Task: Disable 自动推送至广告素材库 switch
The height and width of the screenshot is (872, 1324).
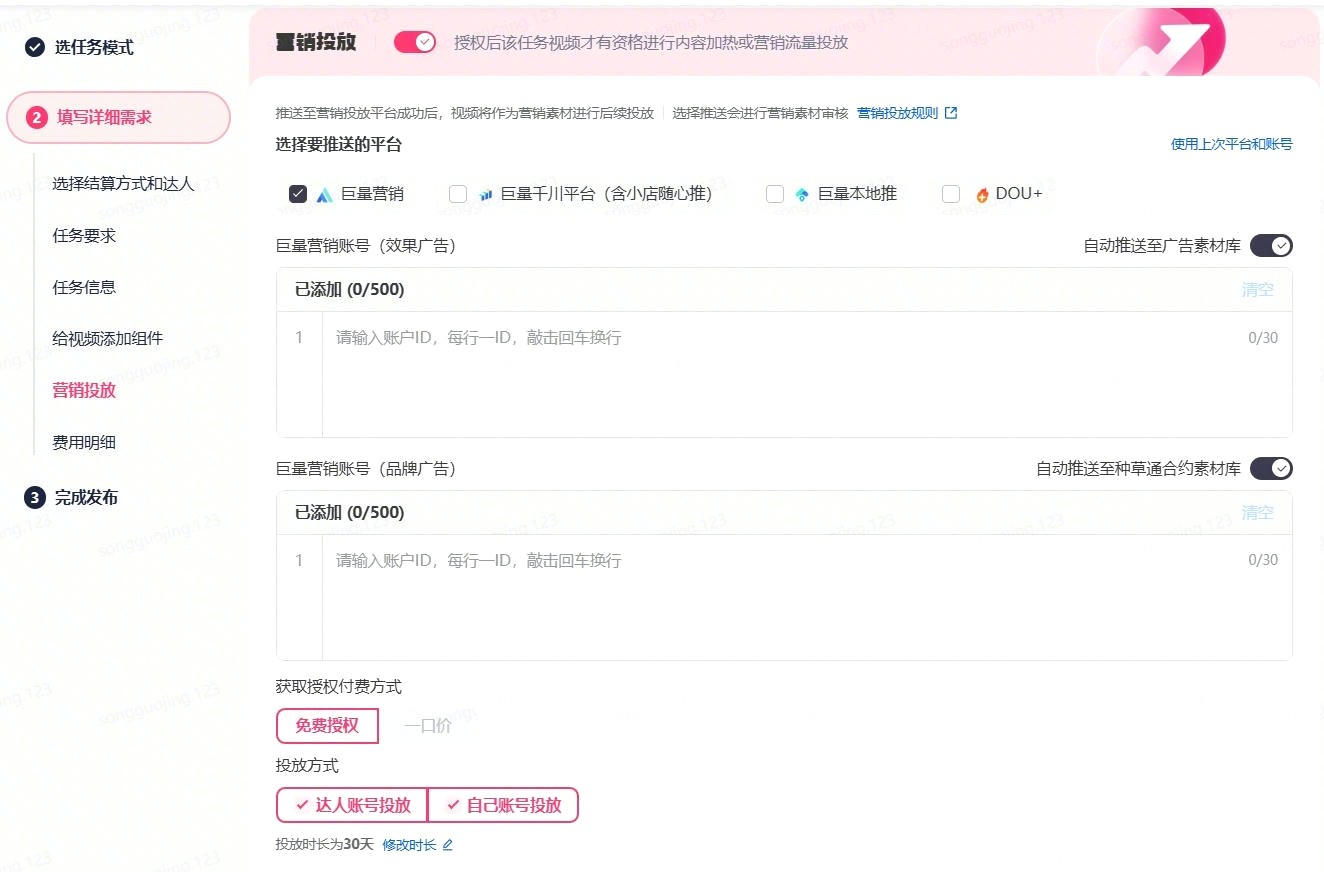Action: pos(1271,245)
